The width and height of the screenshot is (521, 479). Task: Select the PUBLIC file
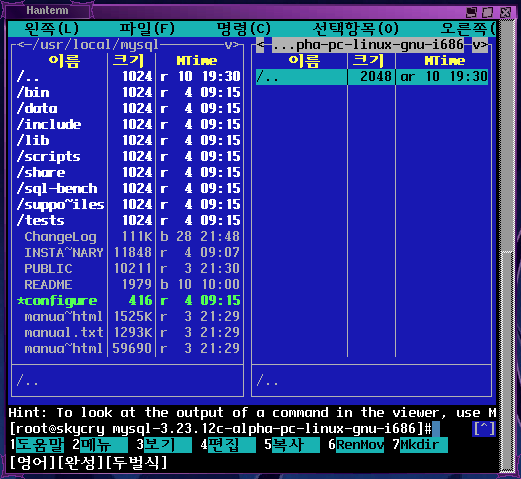(x=128, y=269)
